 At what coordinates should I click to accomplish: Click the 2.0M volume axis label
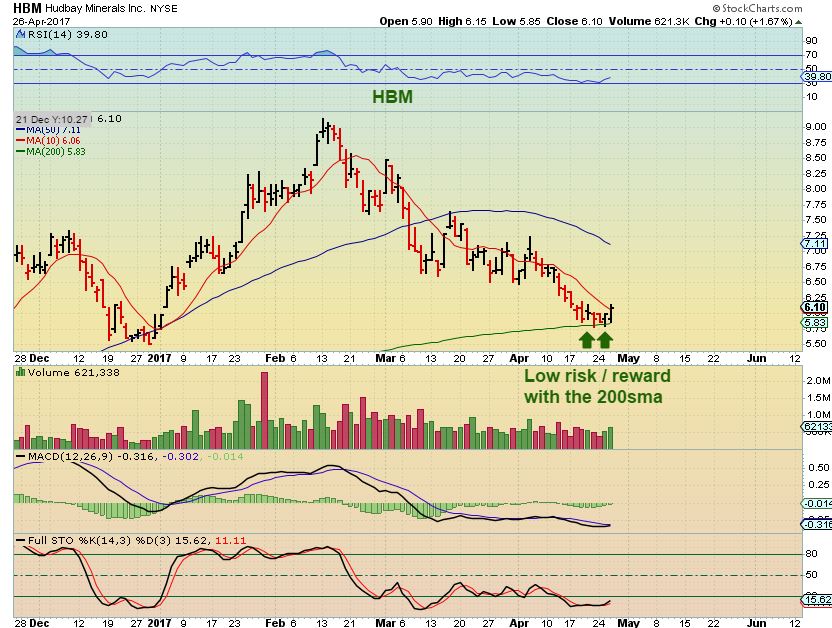[818, 380]
